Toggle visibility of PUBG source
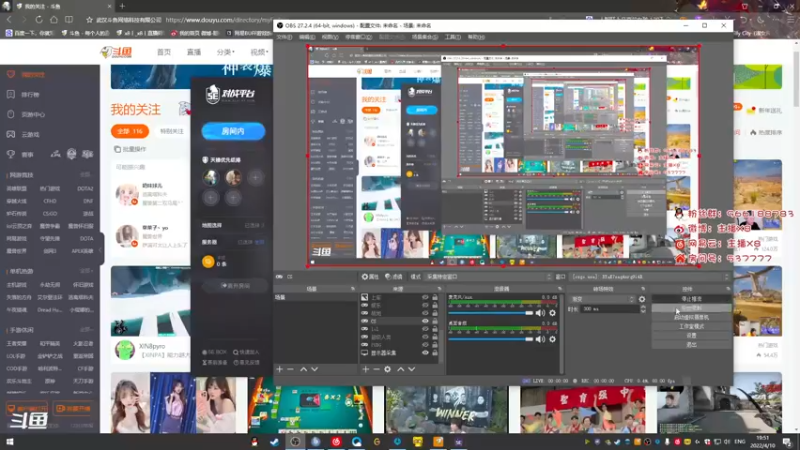800x450 pixels. 425,345
